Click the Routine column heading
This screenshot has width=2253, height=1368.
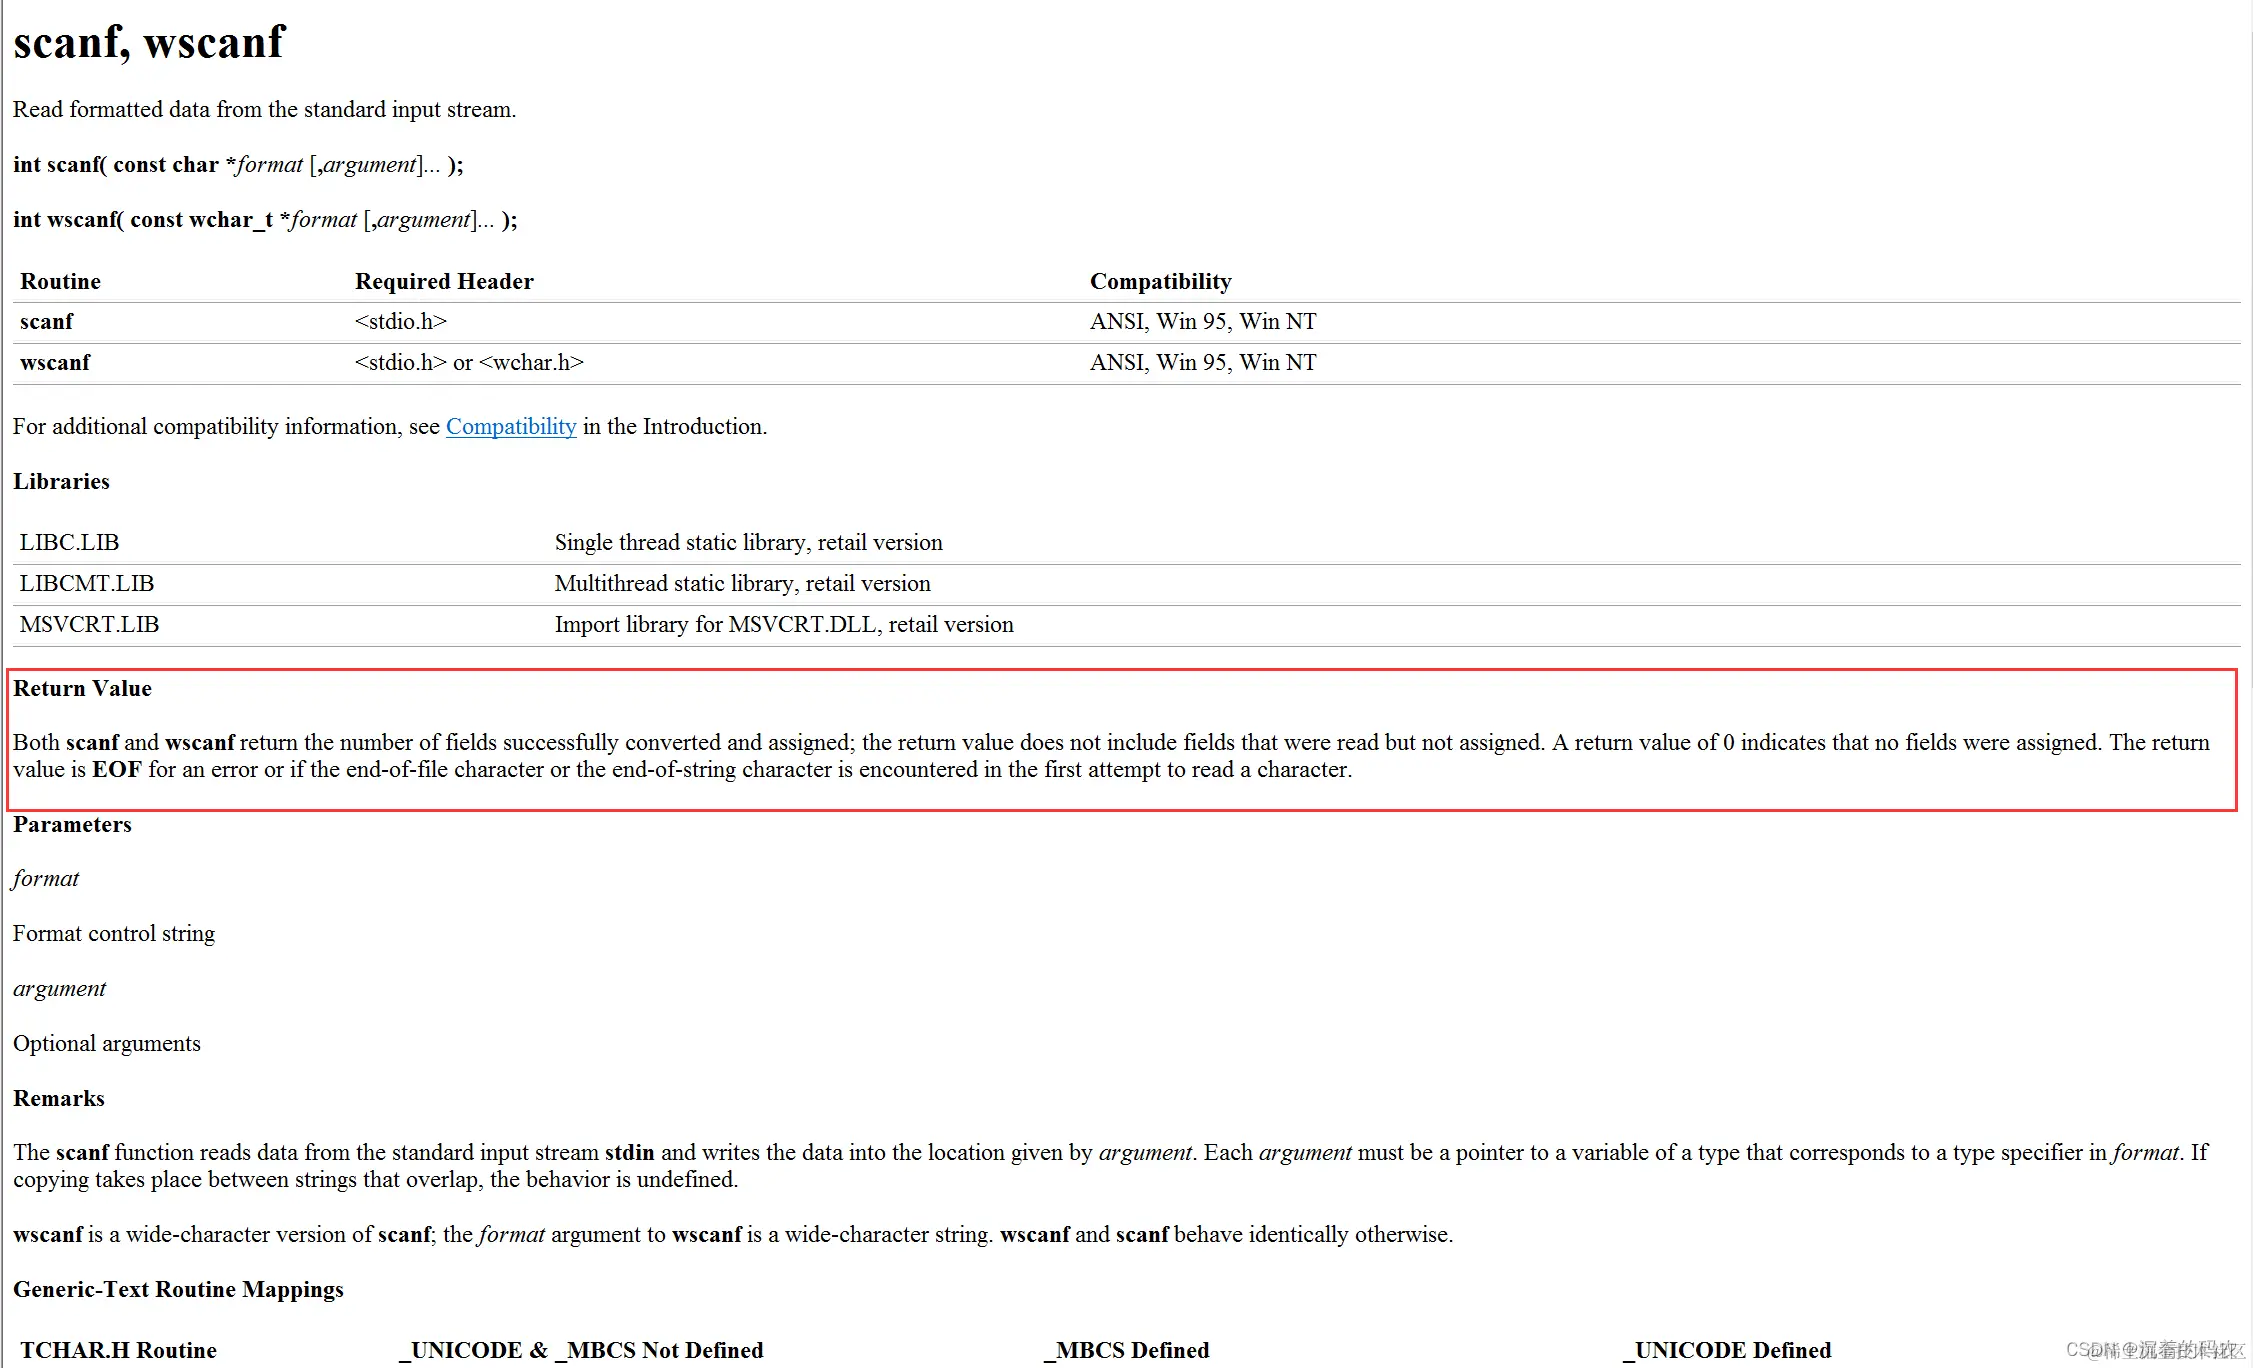pos(60,281)
